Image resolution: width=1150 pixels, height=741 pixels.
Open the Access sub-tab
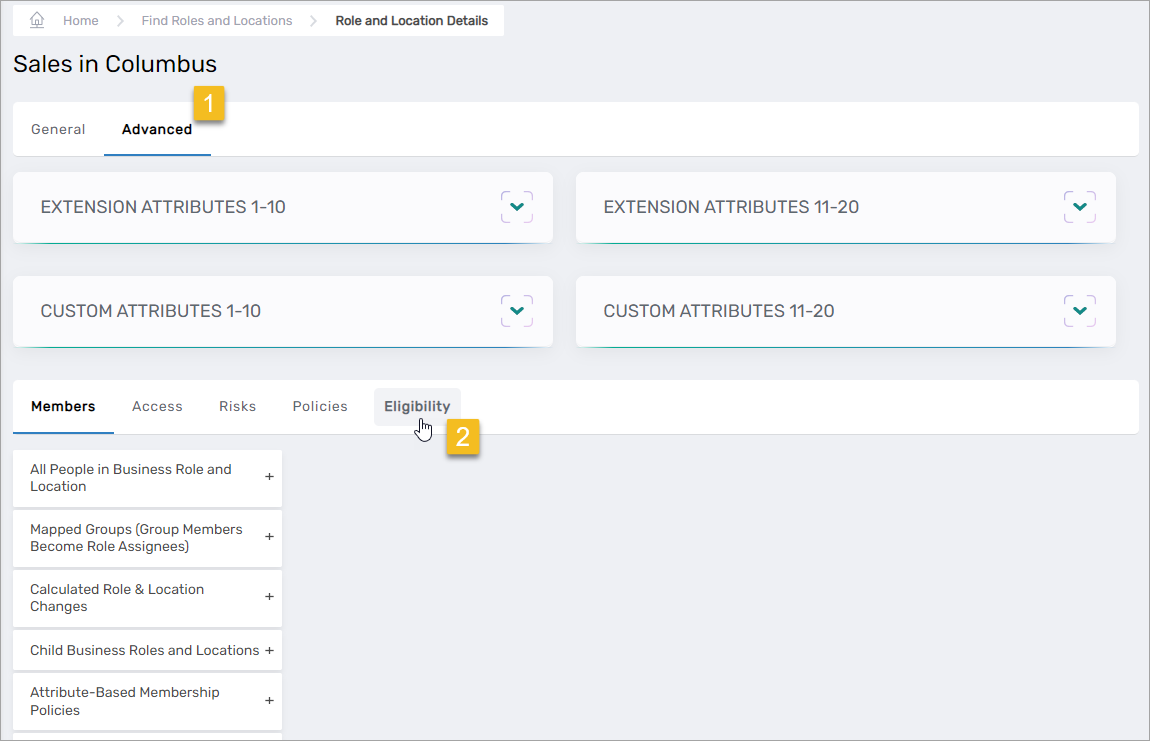pyautogui.click(x=157, y=406)
